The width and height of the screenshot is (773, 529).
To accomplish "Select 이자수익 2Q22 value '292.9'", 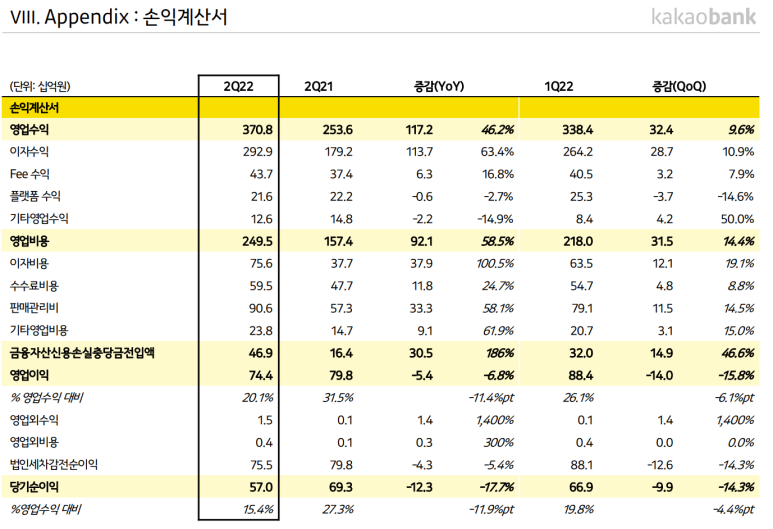I will coord(257,152).
